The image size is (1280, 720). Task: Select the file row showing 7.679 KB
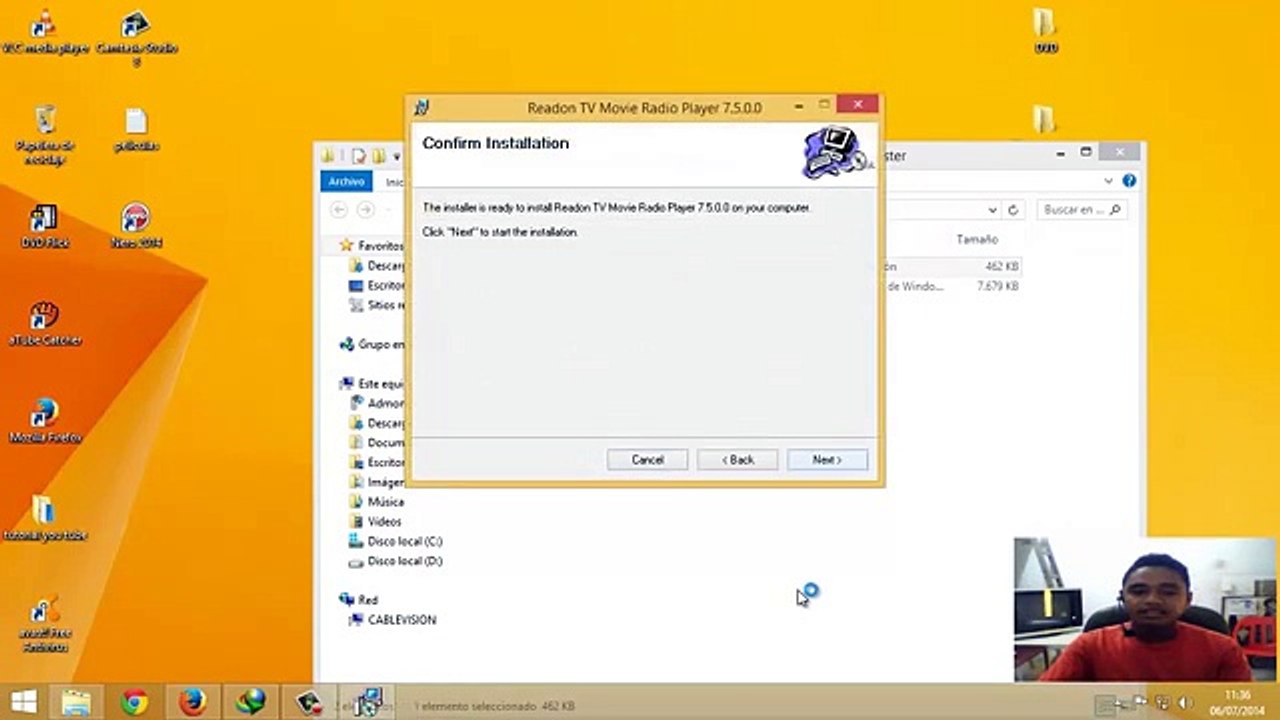(954, 286)
